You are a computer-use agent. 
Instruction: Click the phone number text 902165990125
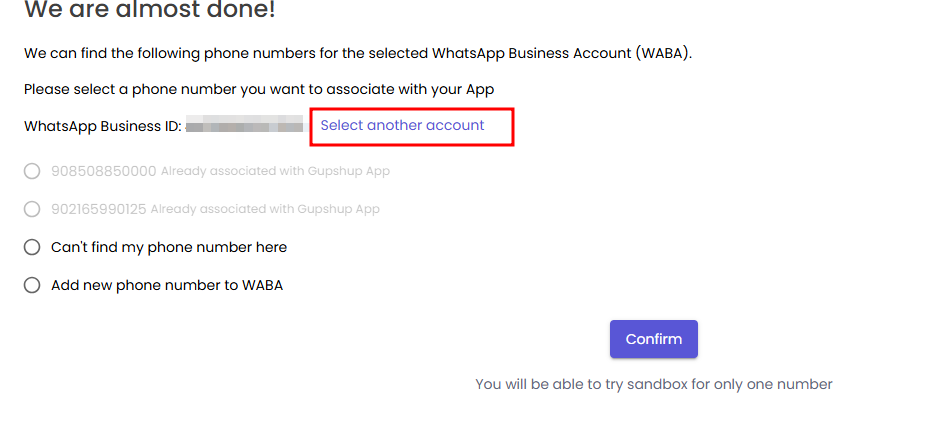pos(99,209)
